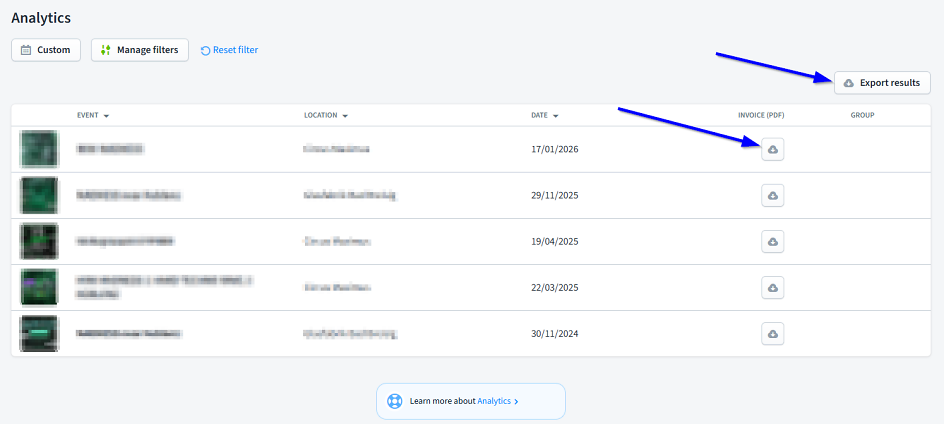Sort by the LOCATION column arrow
Screen dimensions: 944x424
[x=345, y=116]
